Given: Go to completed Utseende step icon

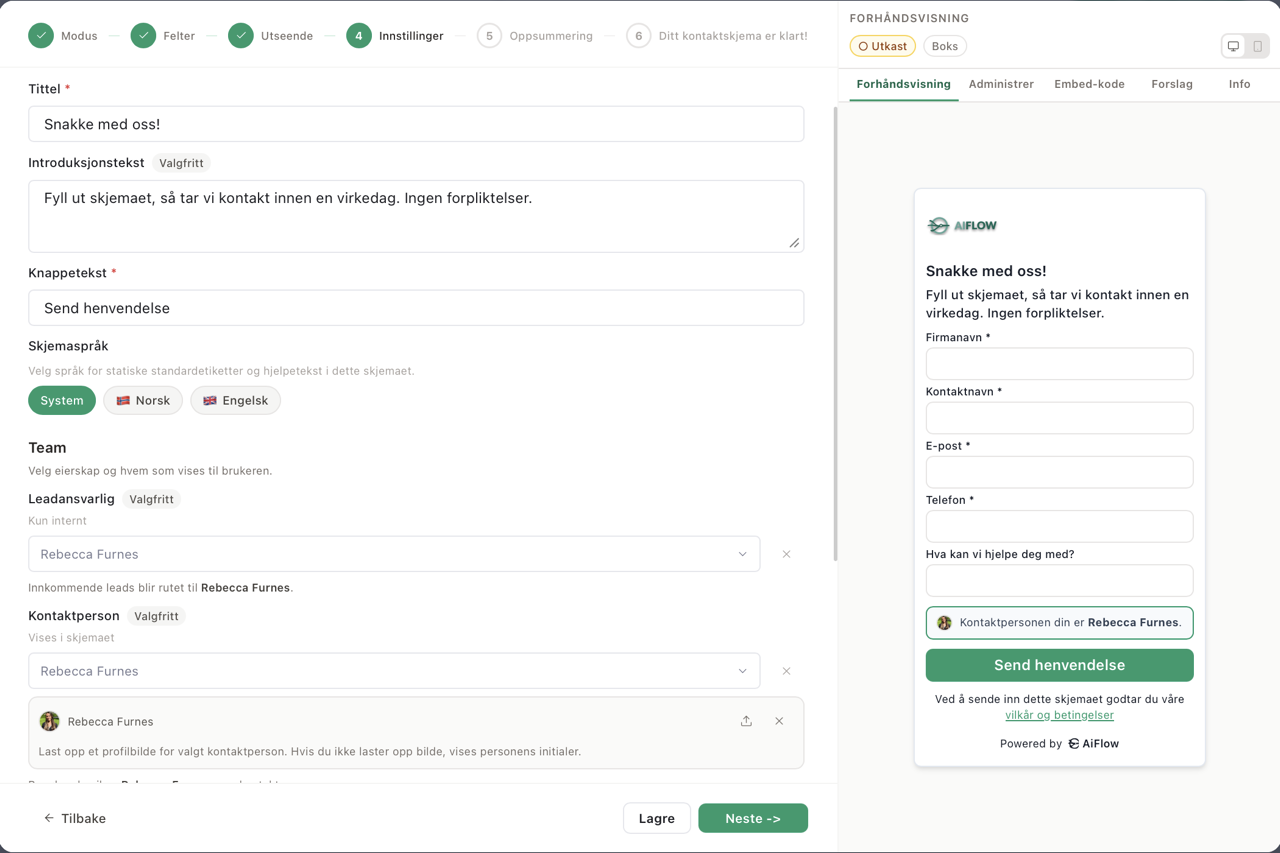Looking at the screenshot, I should [x=241, y=36].
